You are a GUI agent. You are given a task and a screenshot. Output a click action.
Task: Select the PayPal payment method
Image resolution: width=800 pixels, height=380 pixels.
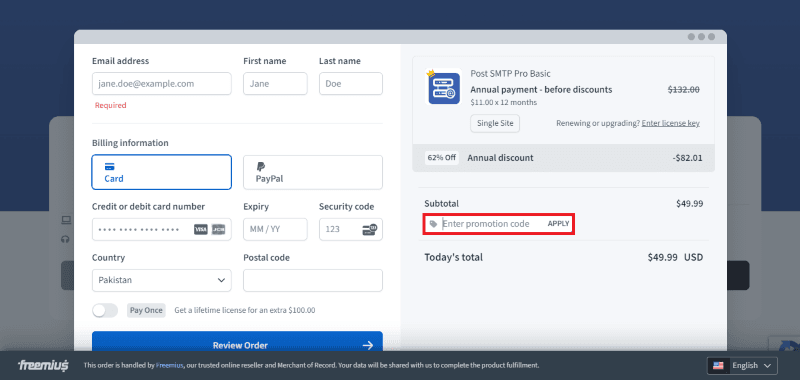(x=313, y=172)
